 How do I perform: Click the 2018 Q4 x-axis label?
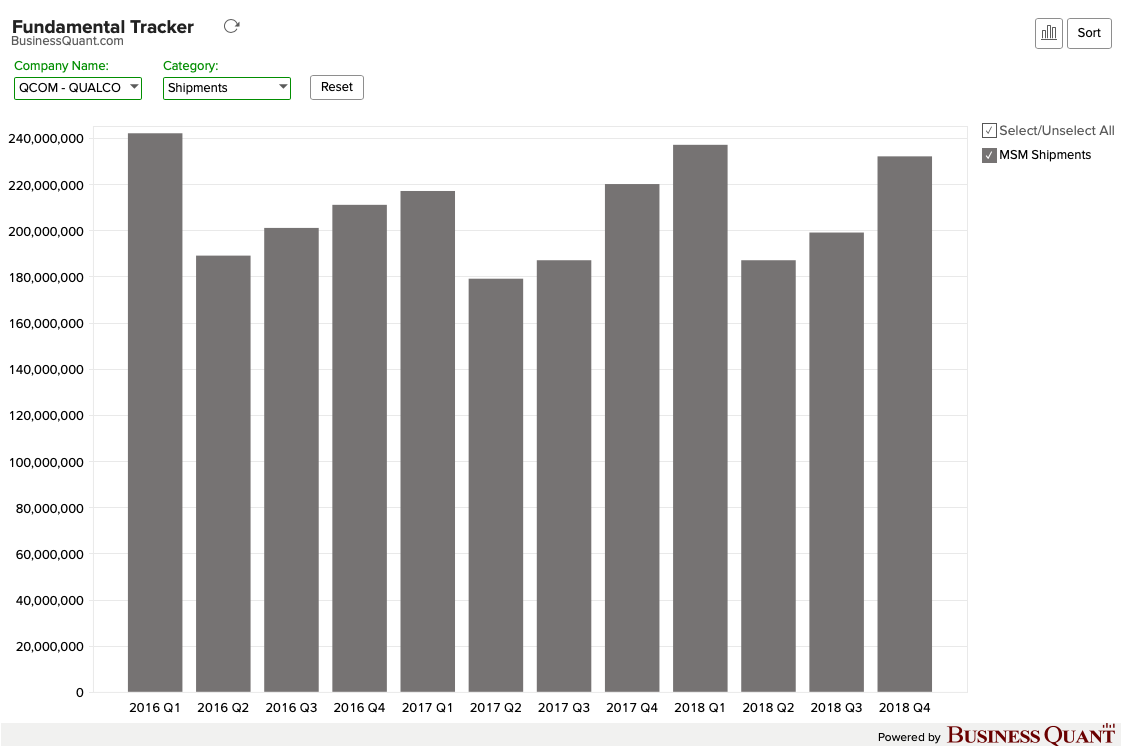[905, 708]
